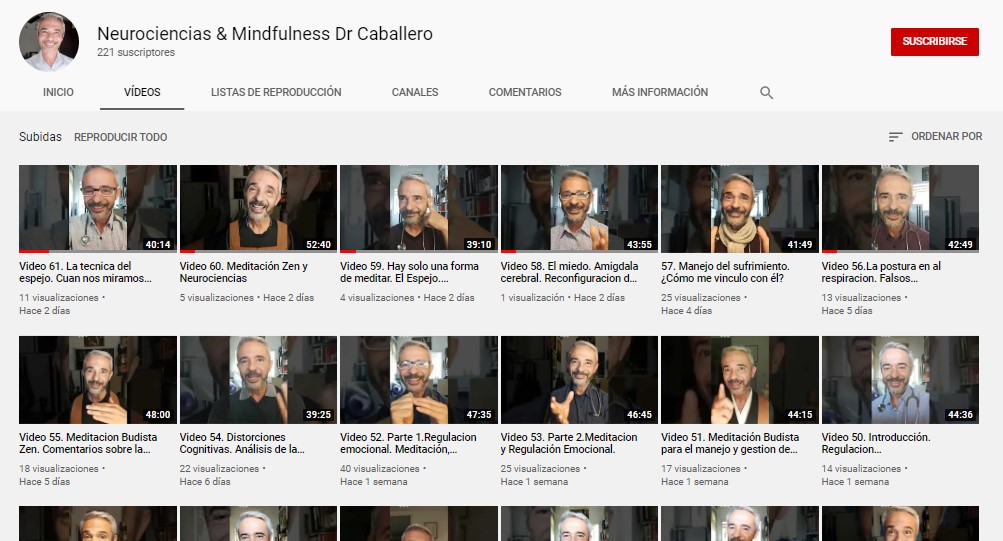Play all uploads via Reproducir todo
The image size is (1003, 541).
click(120, 137)
